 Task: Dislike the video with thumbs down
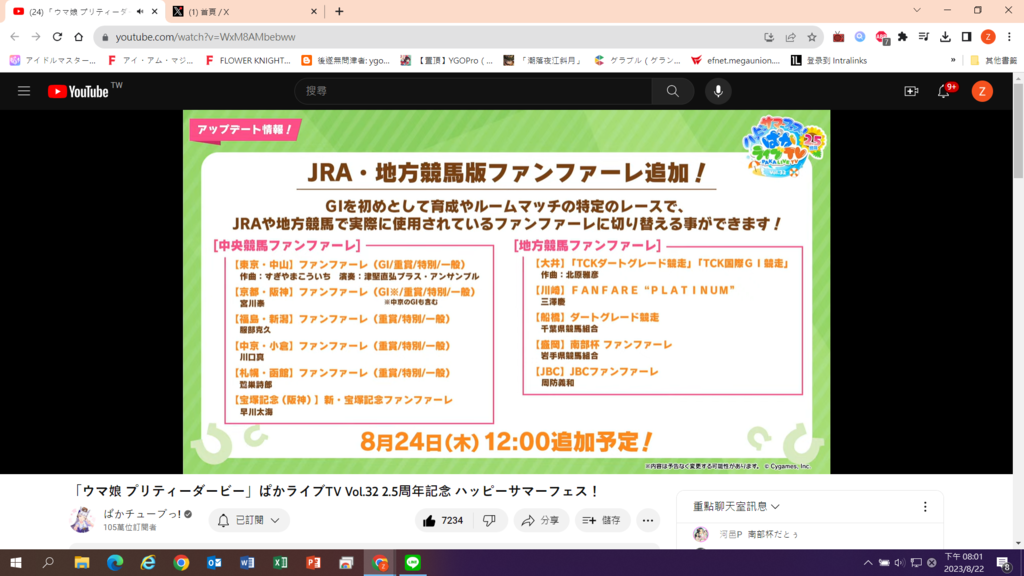coord(489,520)
